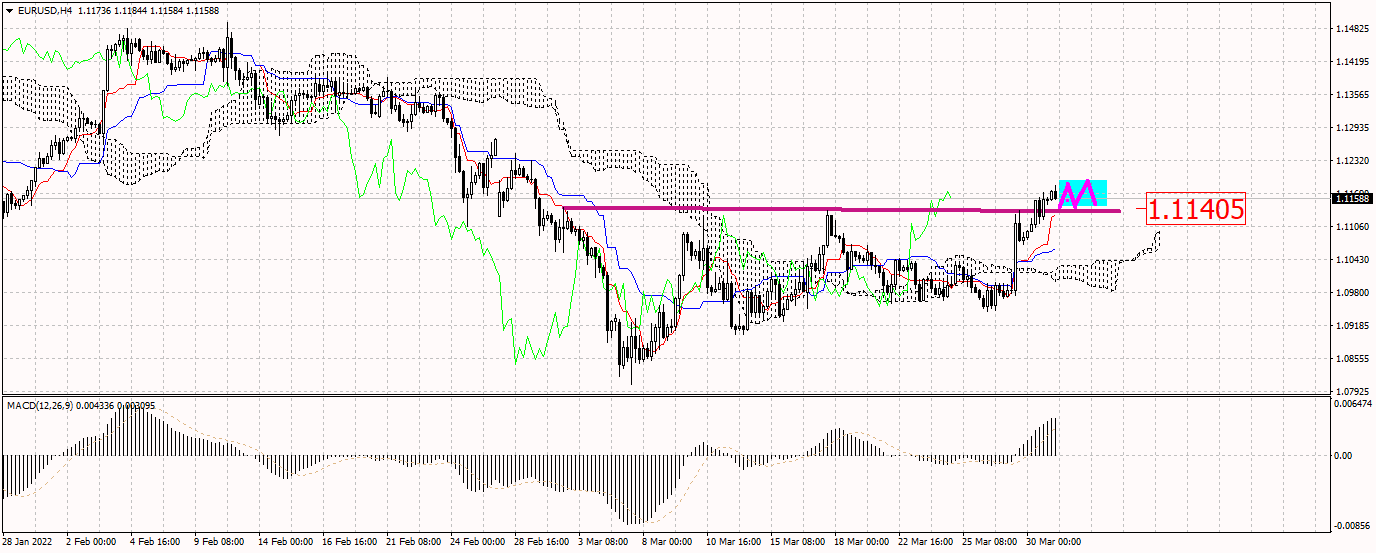This screenshot has width=1376, height=553.
Task: Select the 28 Jan 2022 date label
Action: coord(28,542)
